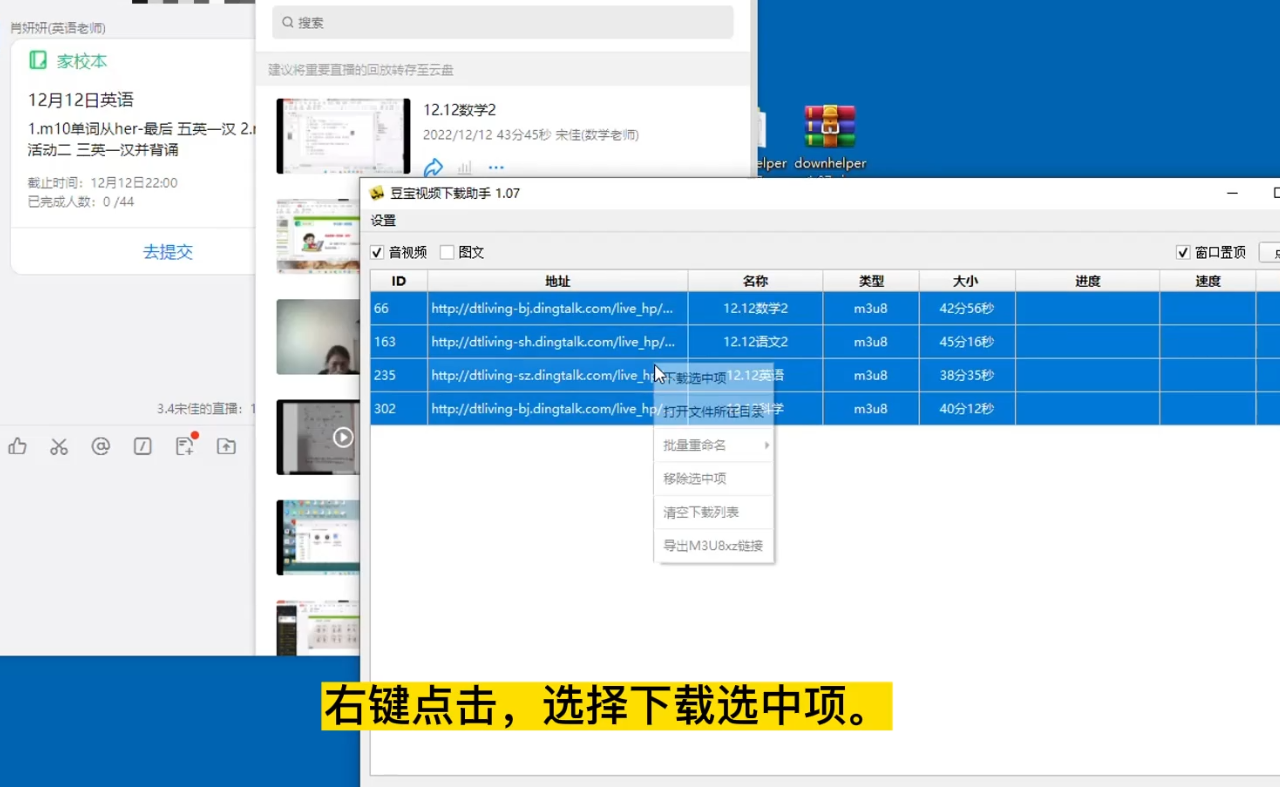Viewport: 1280px width, 787px height.
Task: Open the slash command icon in the chat toolbar
Action: pos(143,447)
